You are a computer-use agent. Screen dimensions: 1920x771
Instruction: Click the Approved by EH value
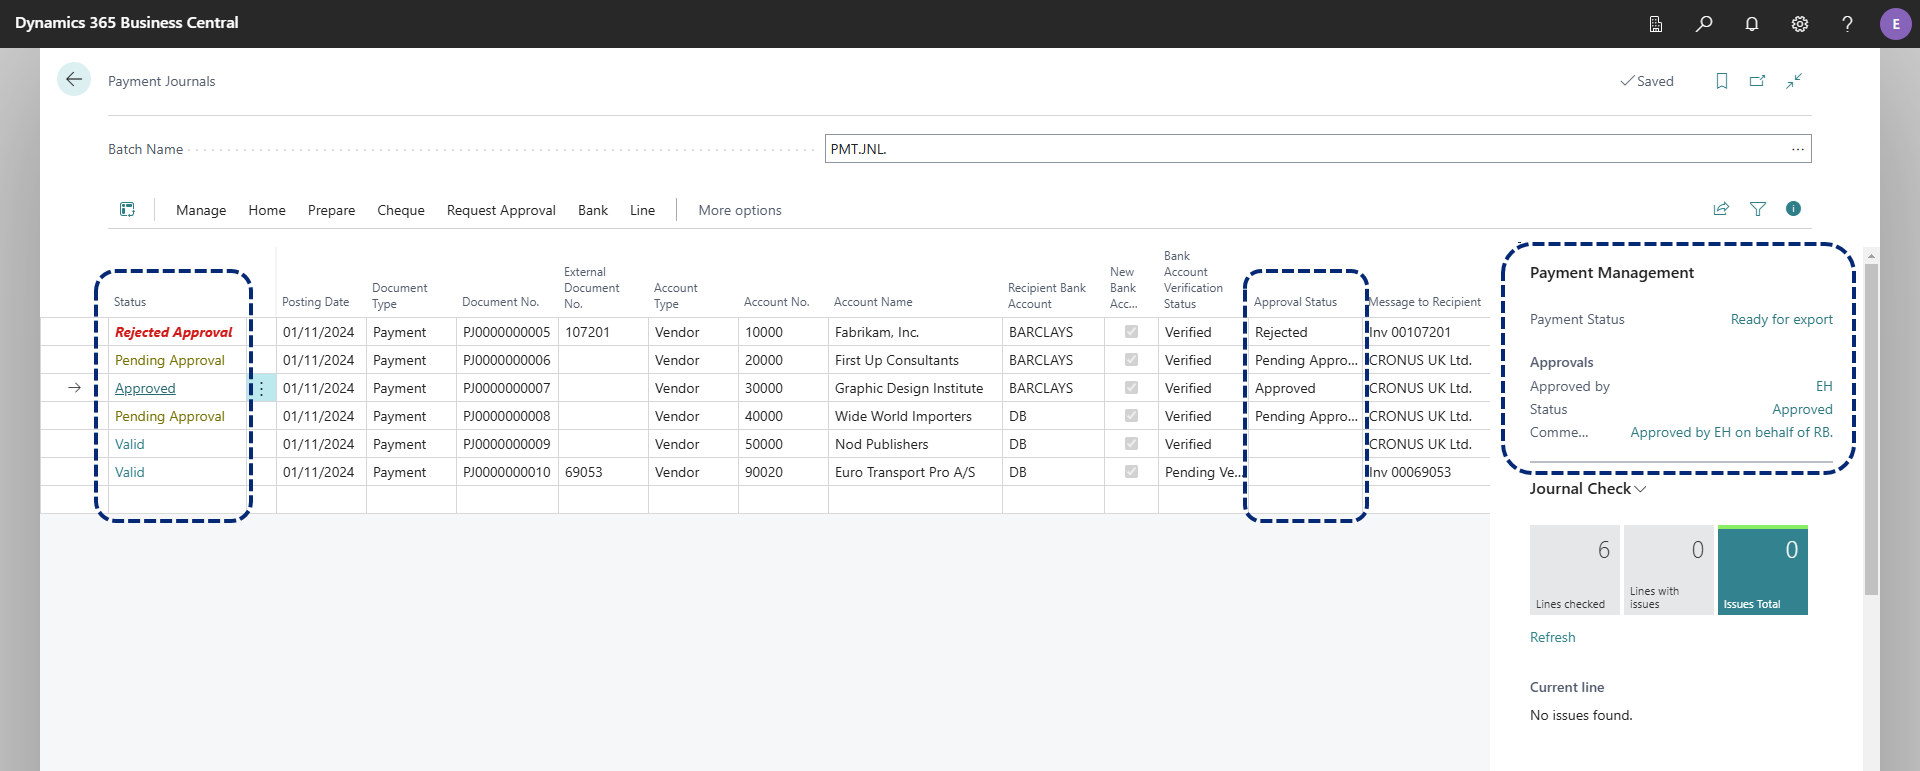pyautogui.click(x=1824, y=386)
